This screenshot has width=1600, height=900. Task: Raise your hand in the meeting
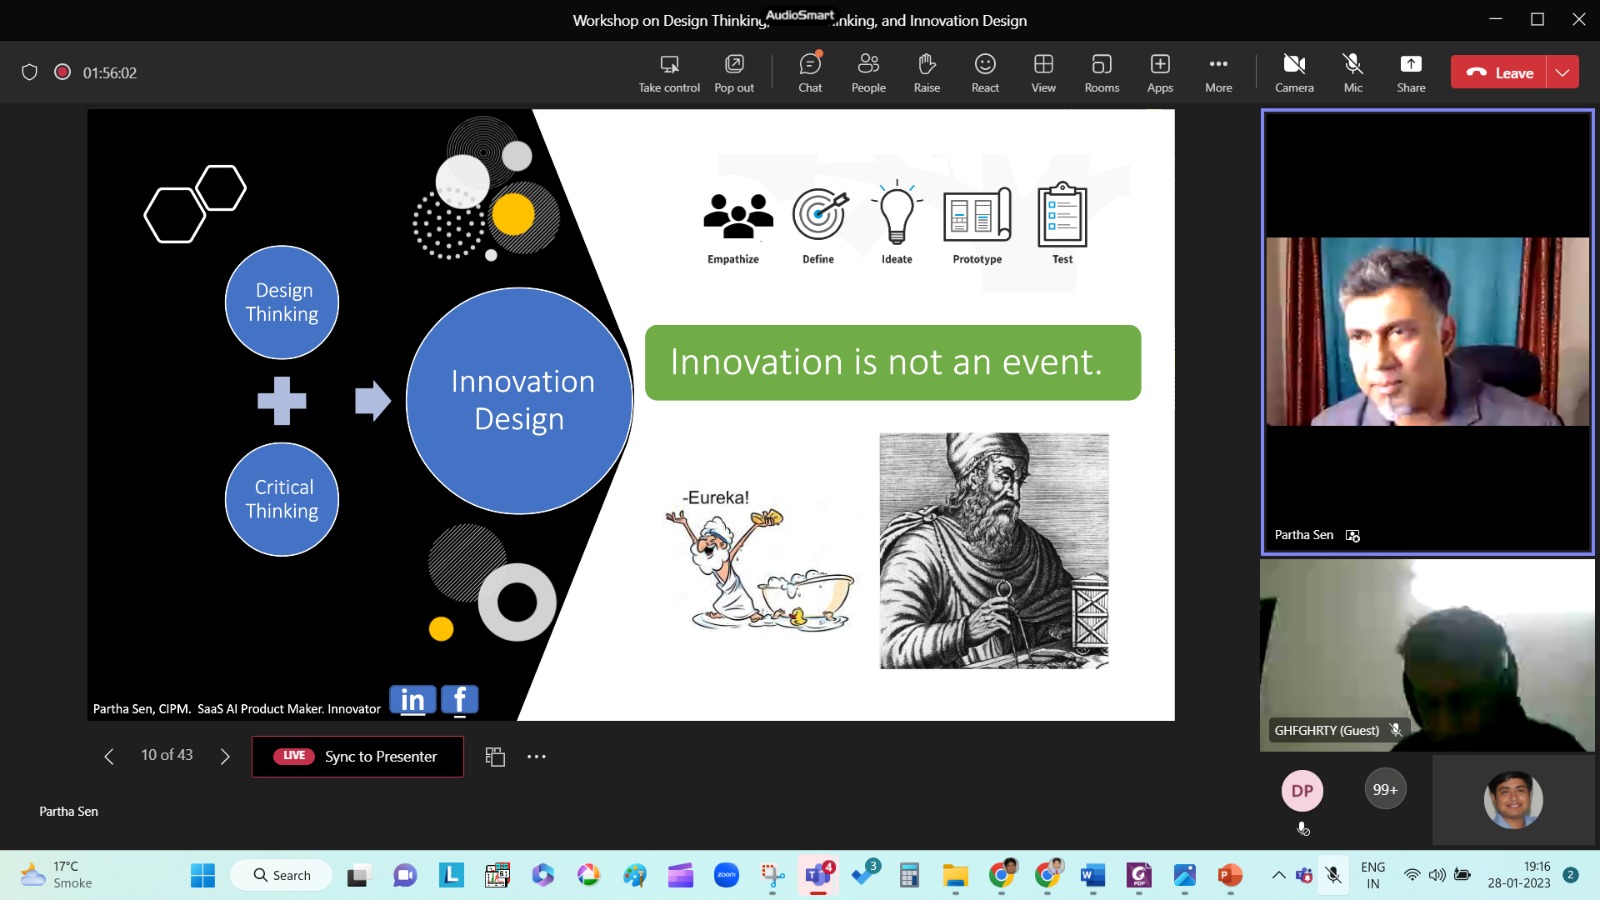926,73
